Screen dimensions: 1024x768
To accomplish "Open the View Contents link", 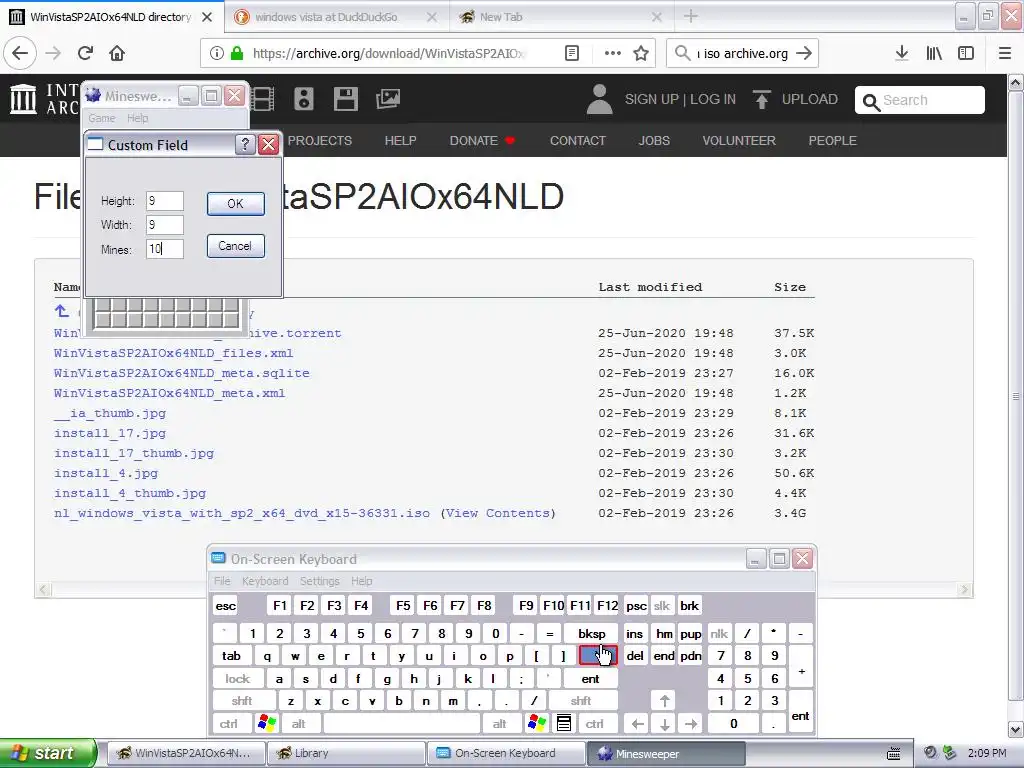I will click(498, 513).
